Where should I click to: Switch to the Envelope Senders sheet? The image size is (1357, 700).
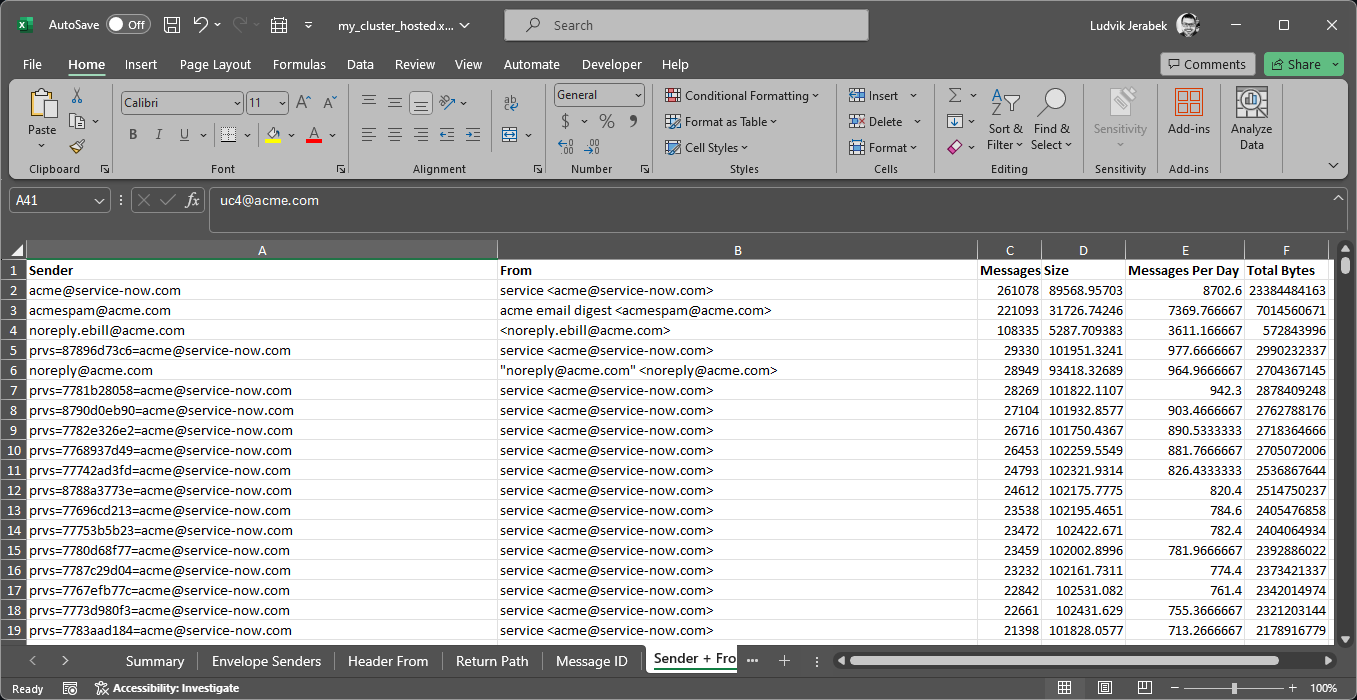[x=266, y=661]
